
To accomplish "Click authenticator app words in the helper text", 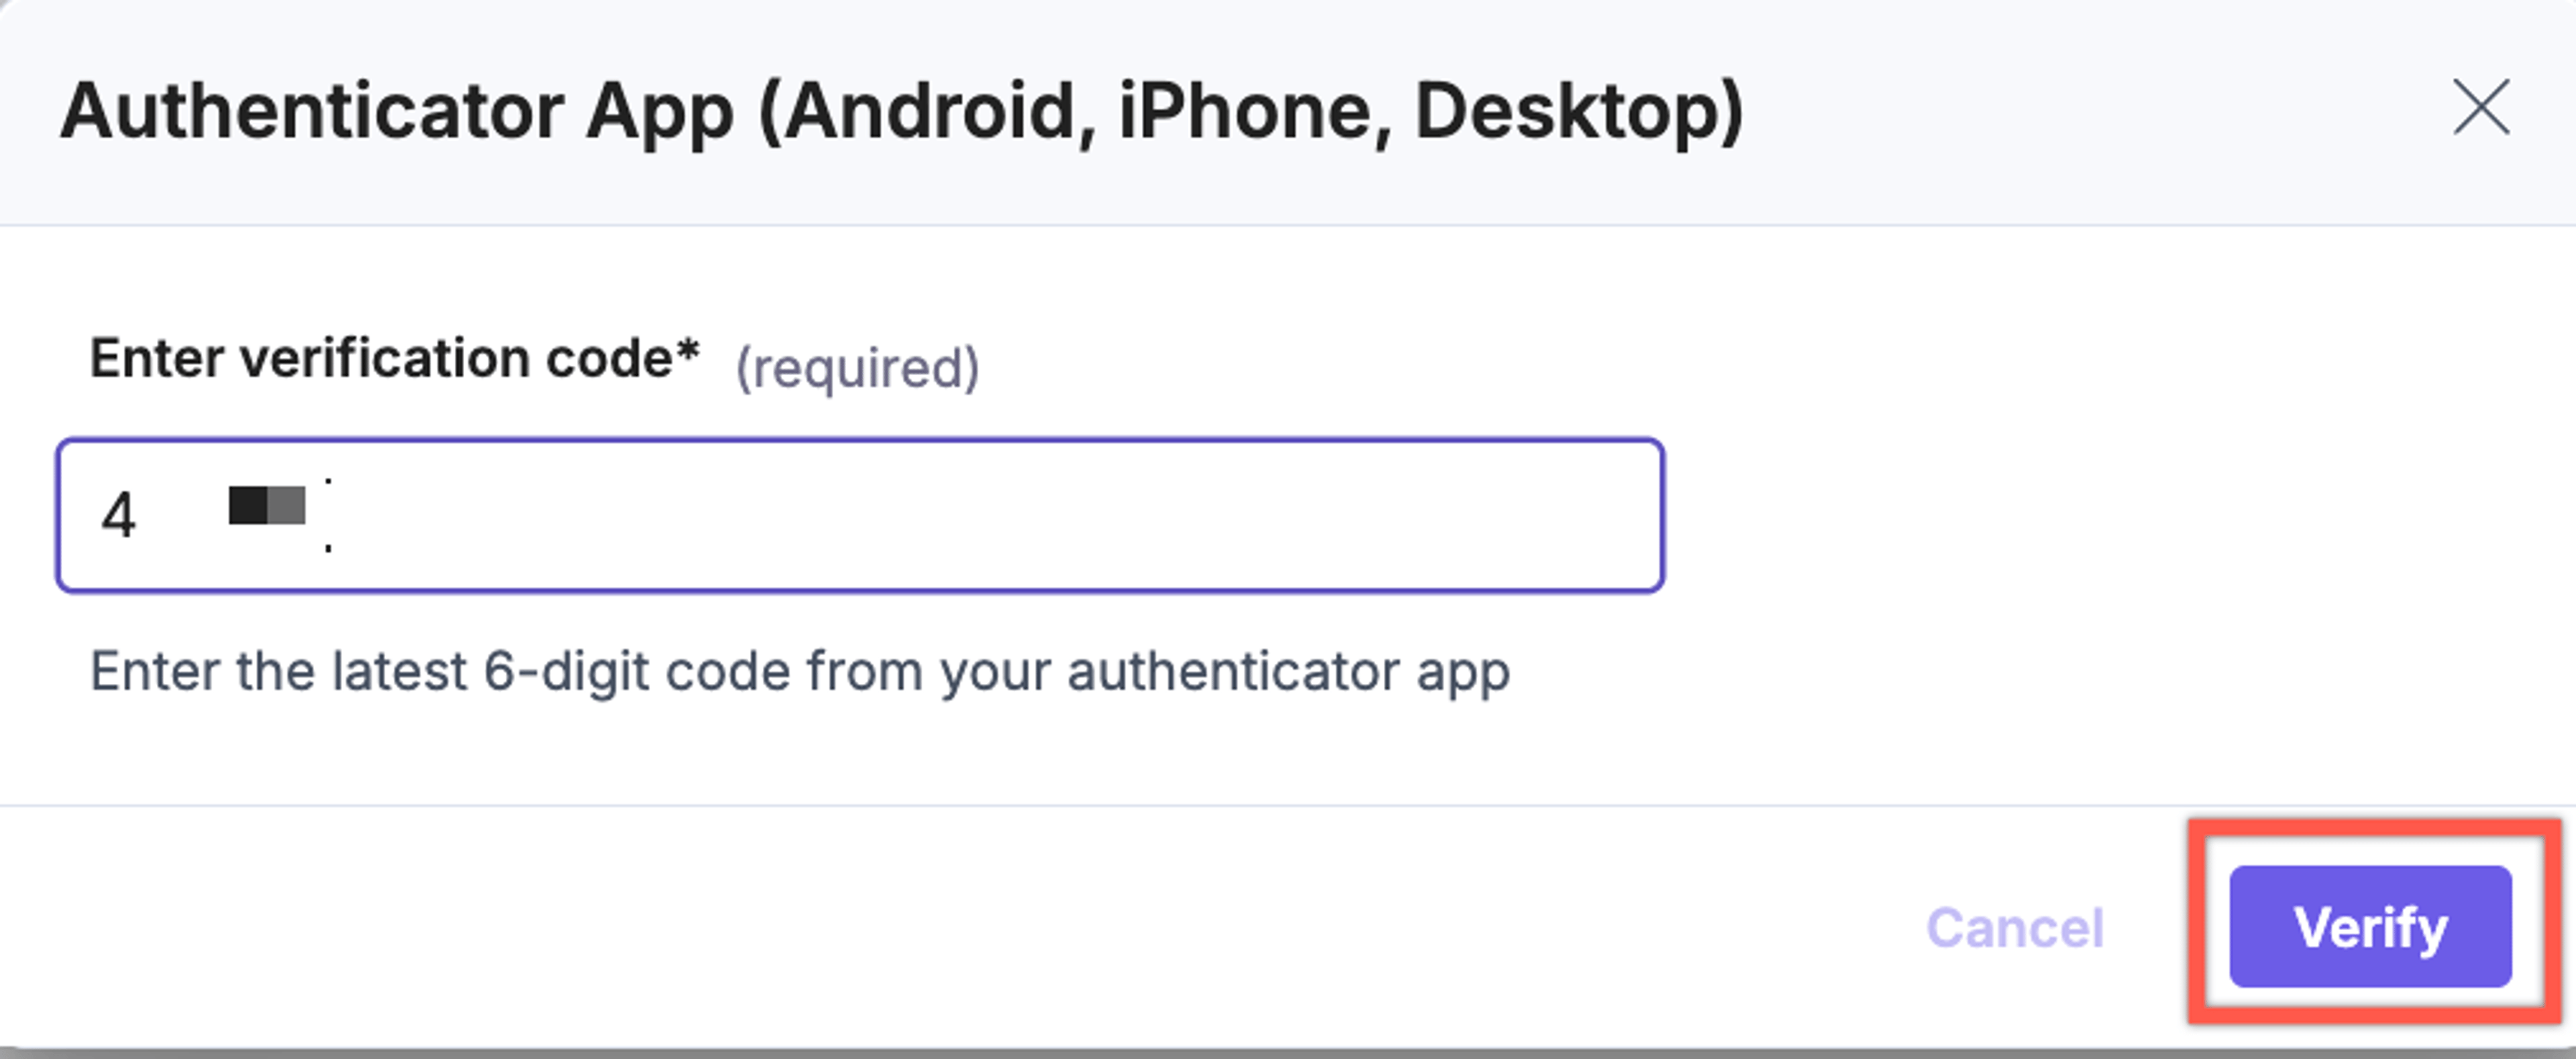I will pos(1288,671).
